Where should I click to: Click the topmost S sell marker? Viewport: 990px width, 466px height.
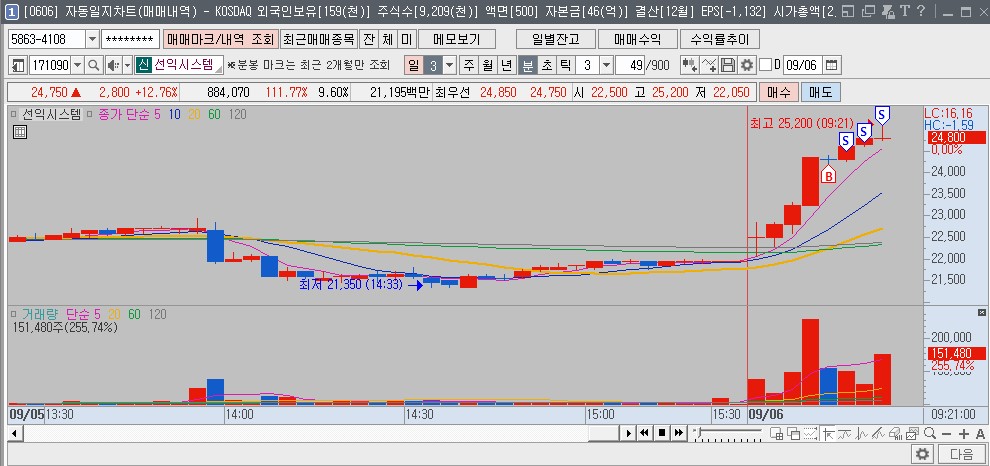click(883, 114)
